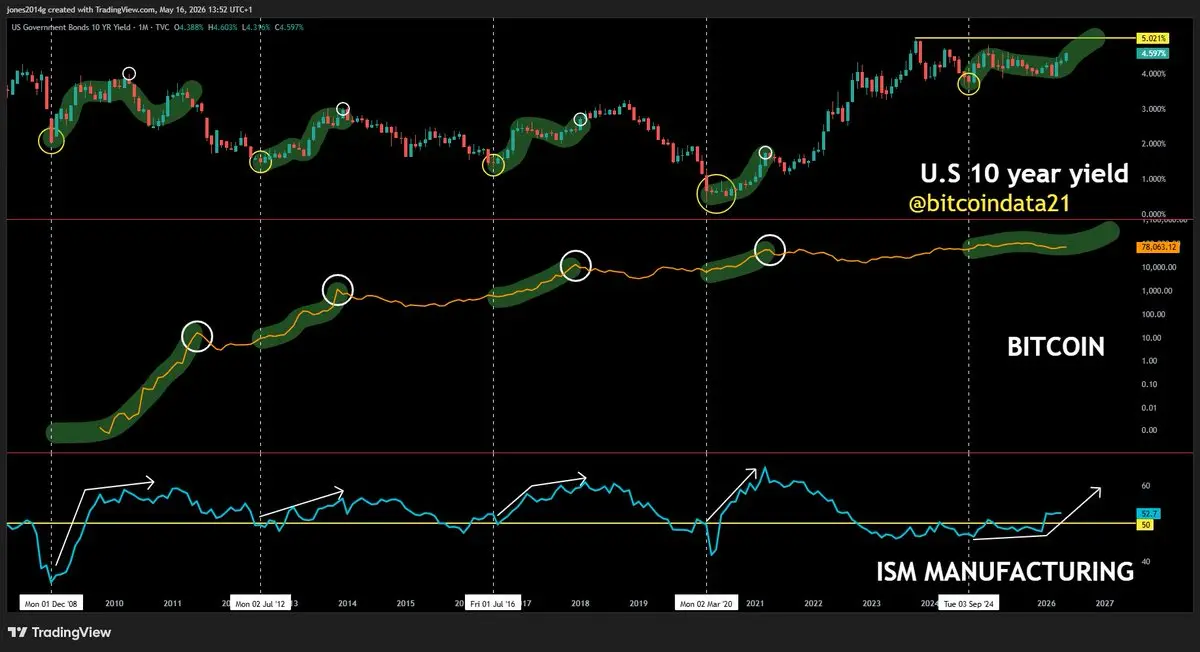Click the open value O4.388% in legend

(x=189, y=27)
